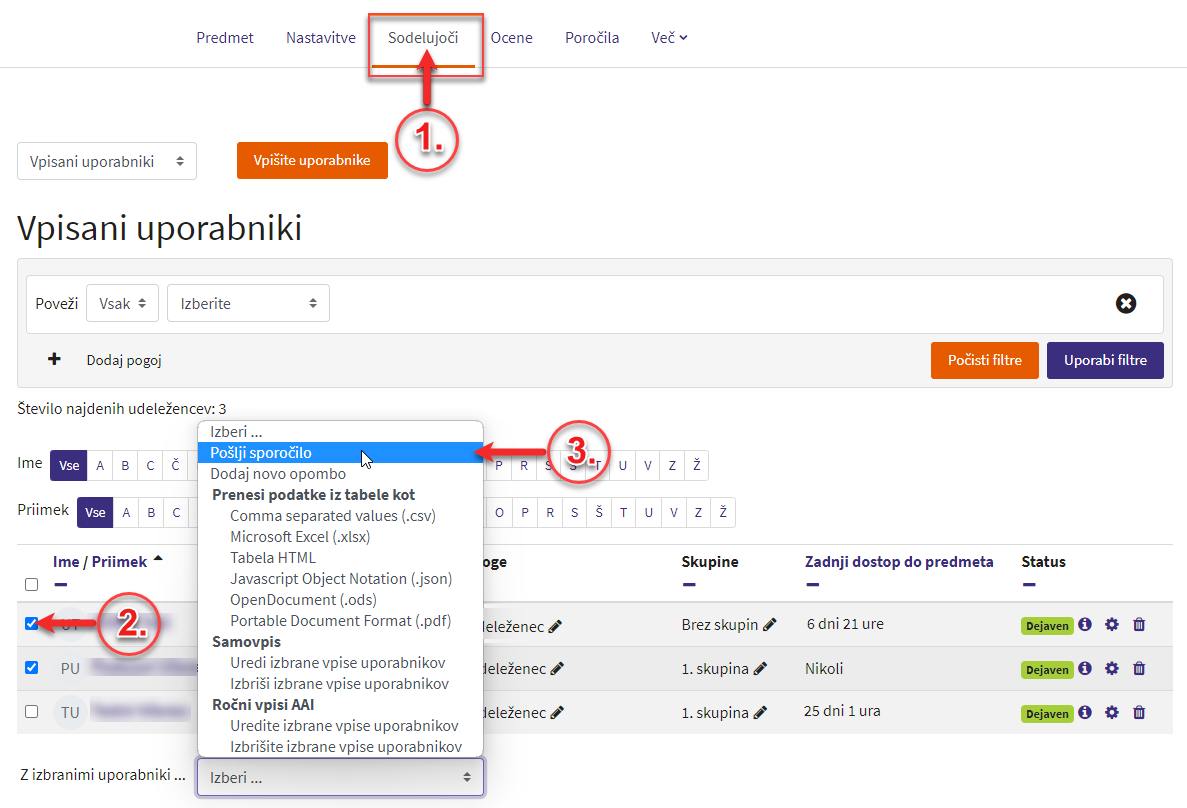The height and width of the screenshot is (808, 1187).
Task: Open the Vsak match dropdown
Action: pos(122,303)
